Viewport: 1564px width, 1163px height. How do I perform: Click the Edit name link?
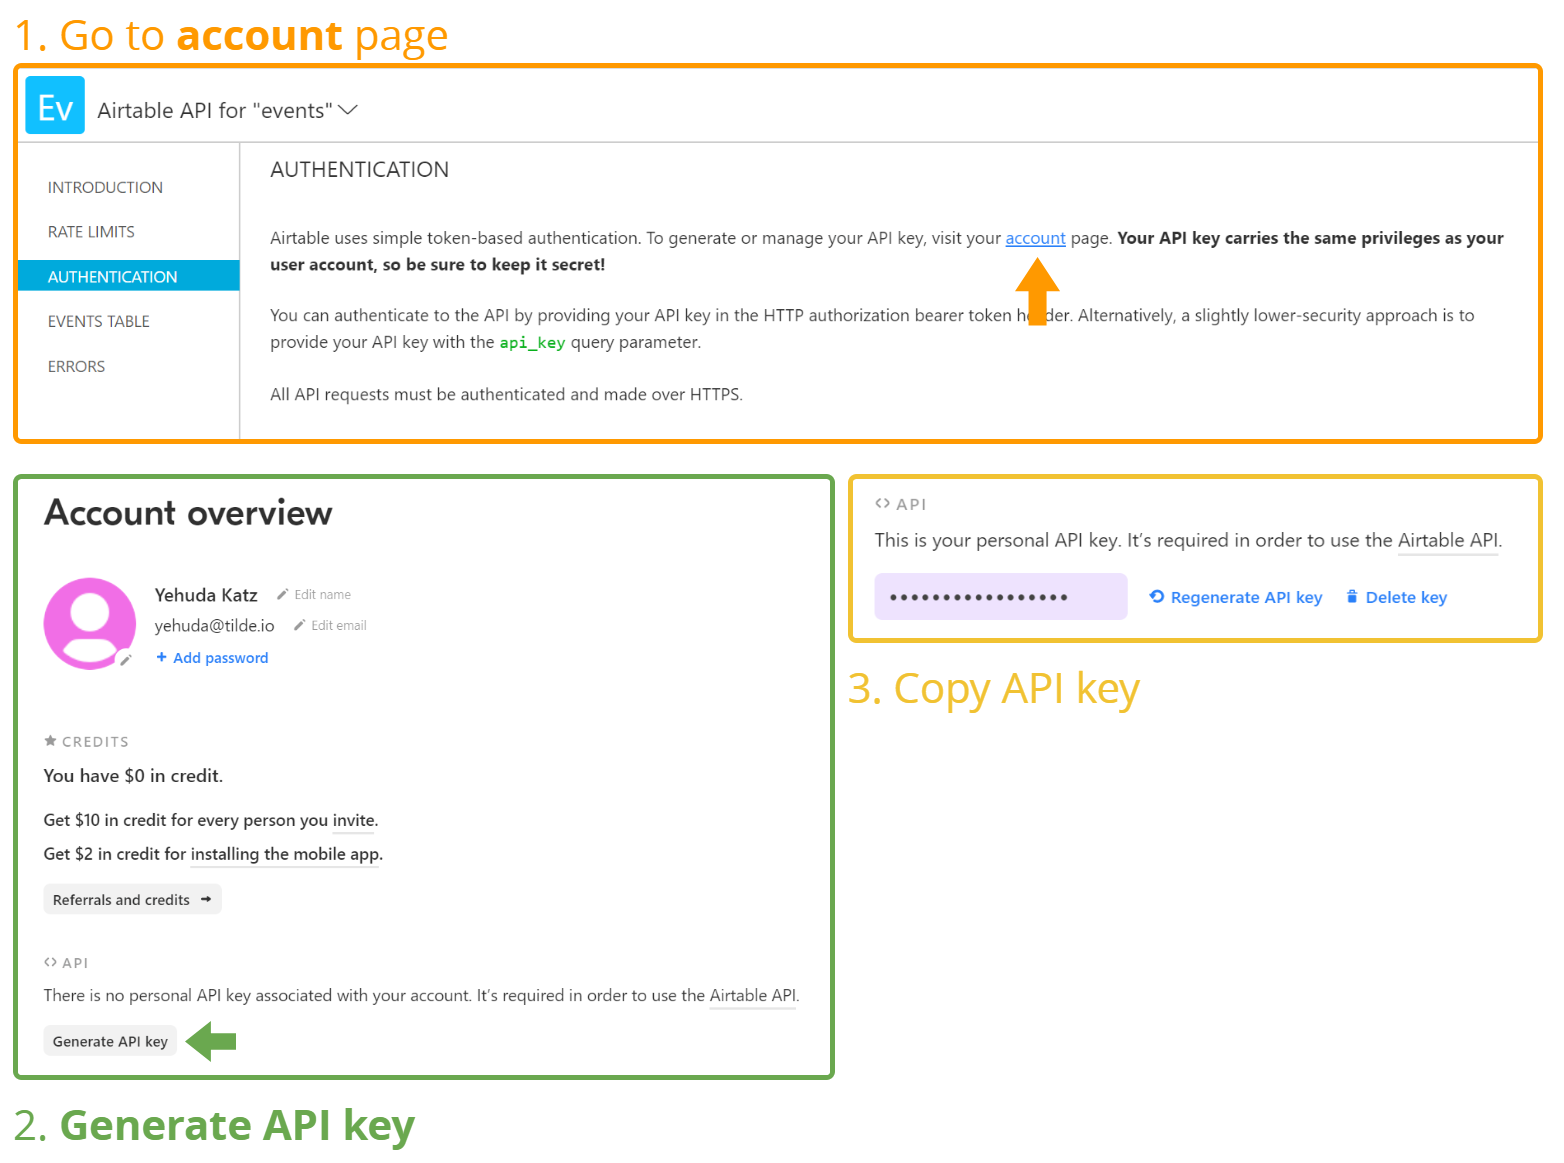click(322, 594)
